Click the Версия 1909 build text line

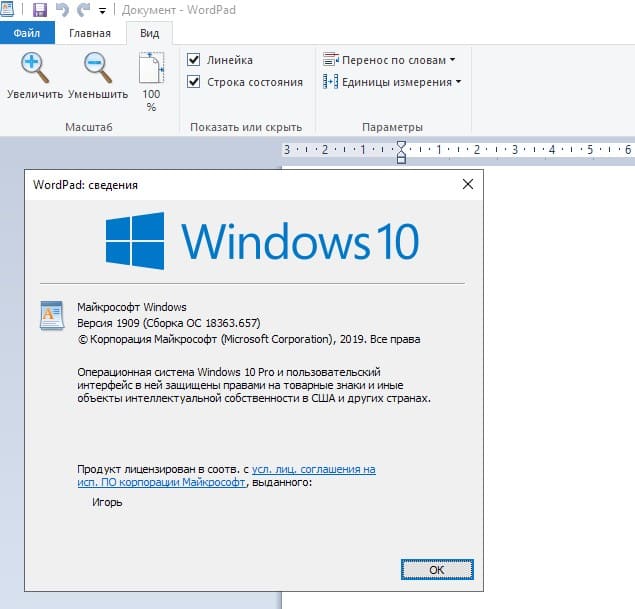click(x=168, y=323)
